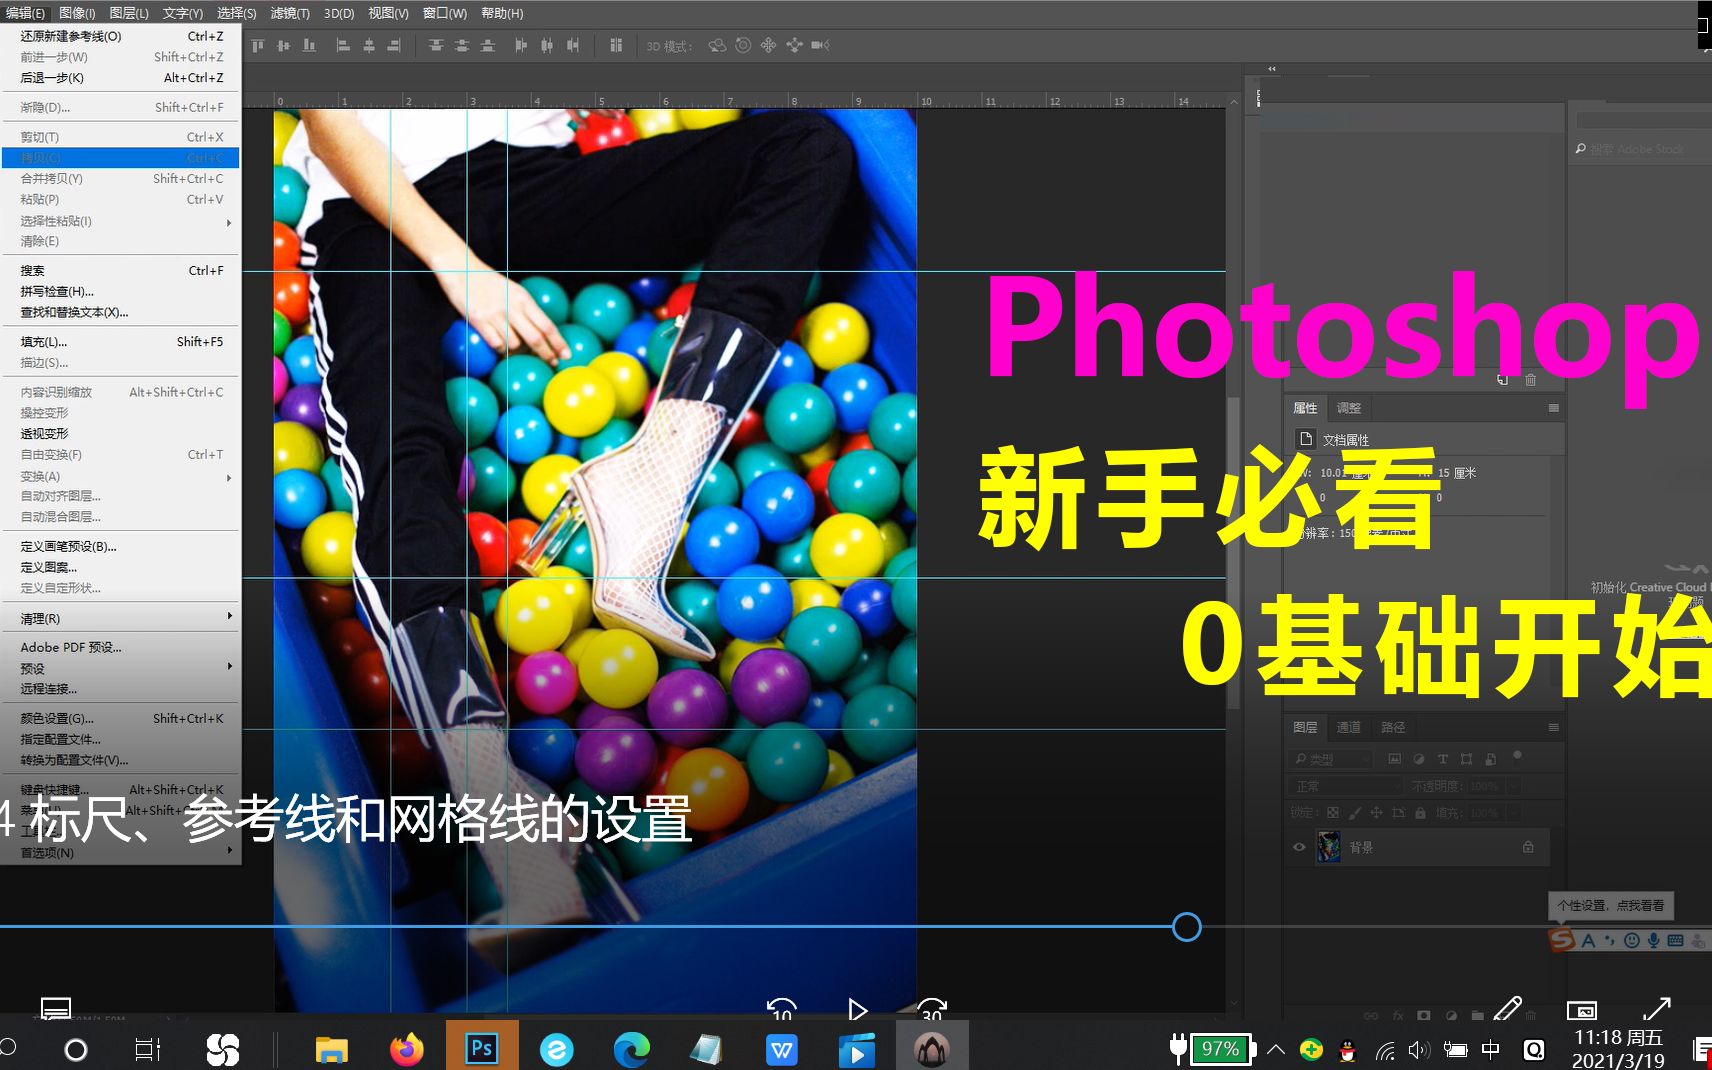Click the lock image pixels brush icon

coord(1355,813)
